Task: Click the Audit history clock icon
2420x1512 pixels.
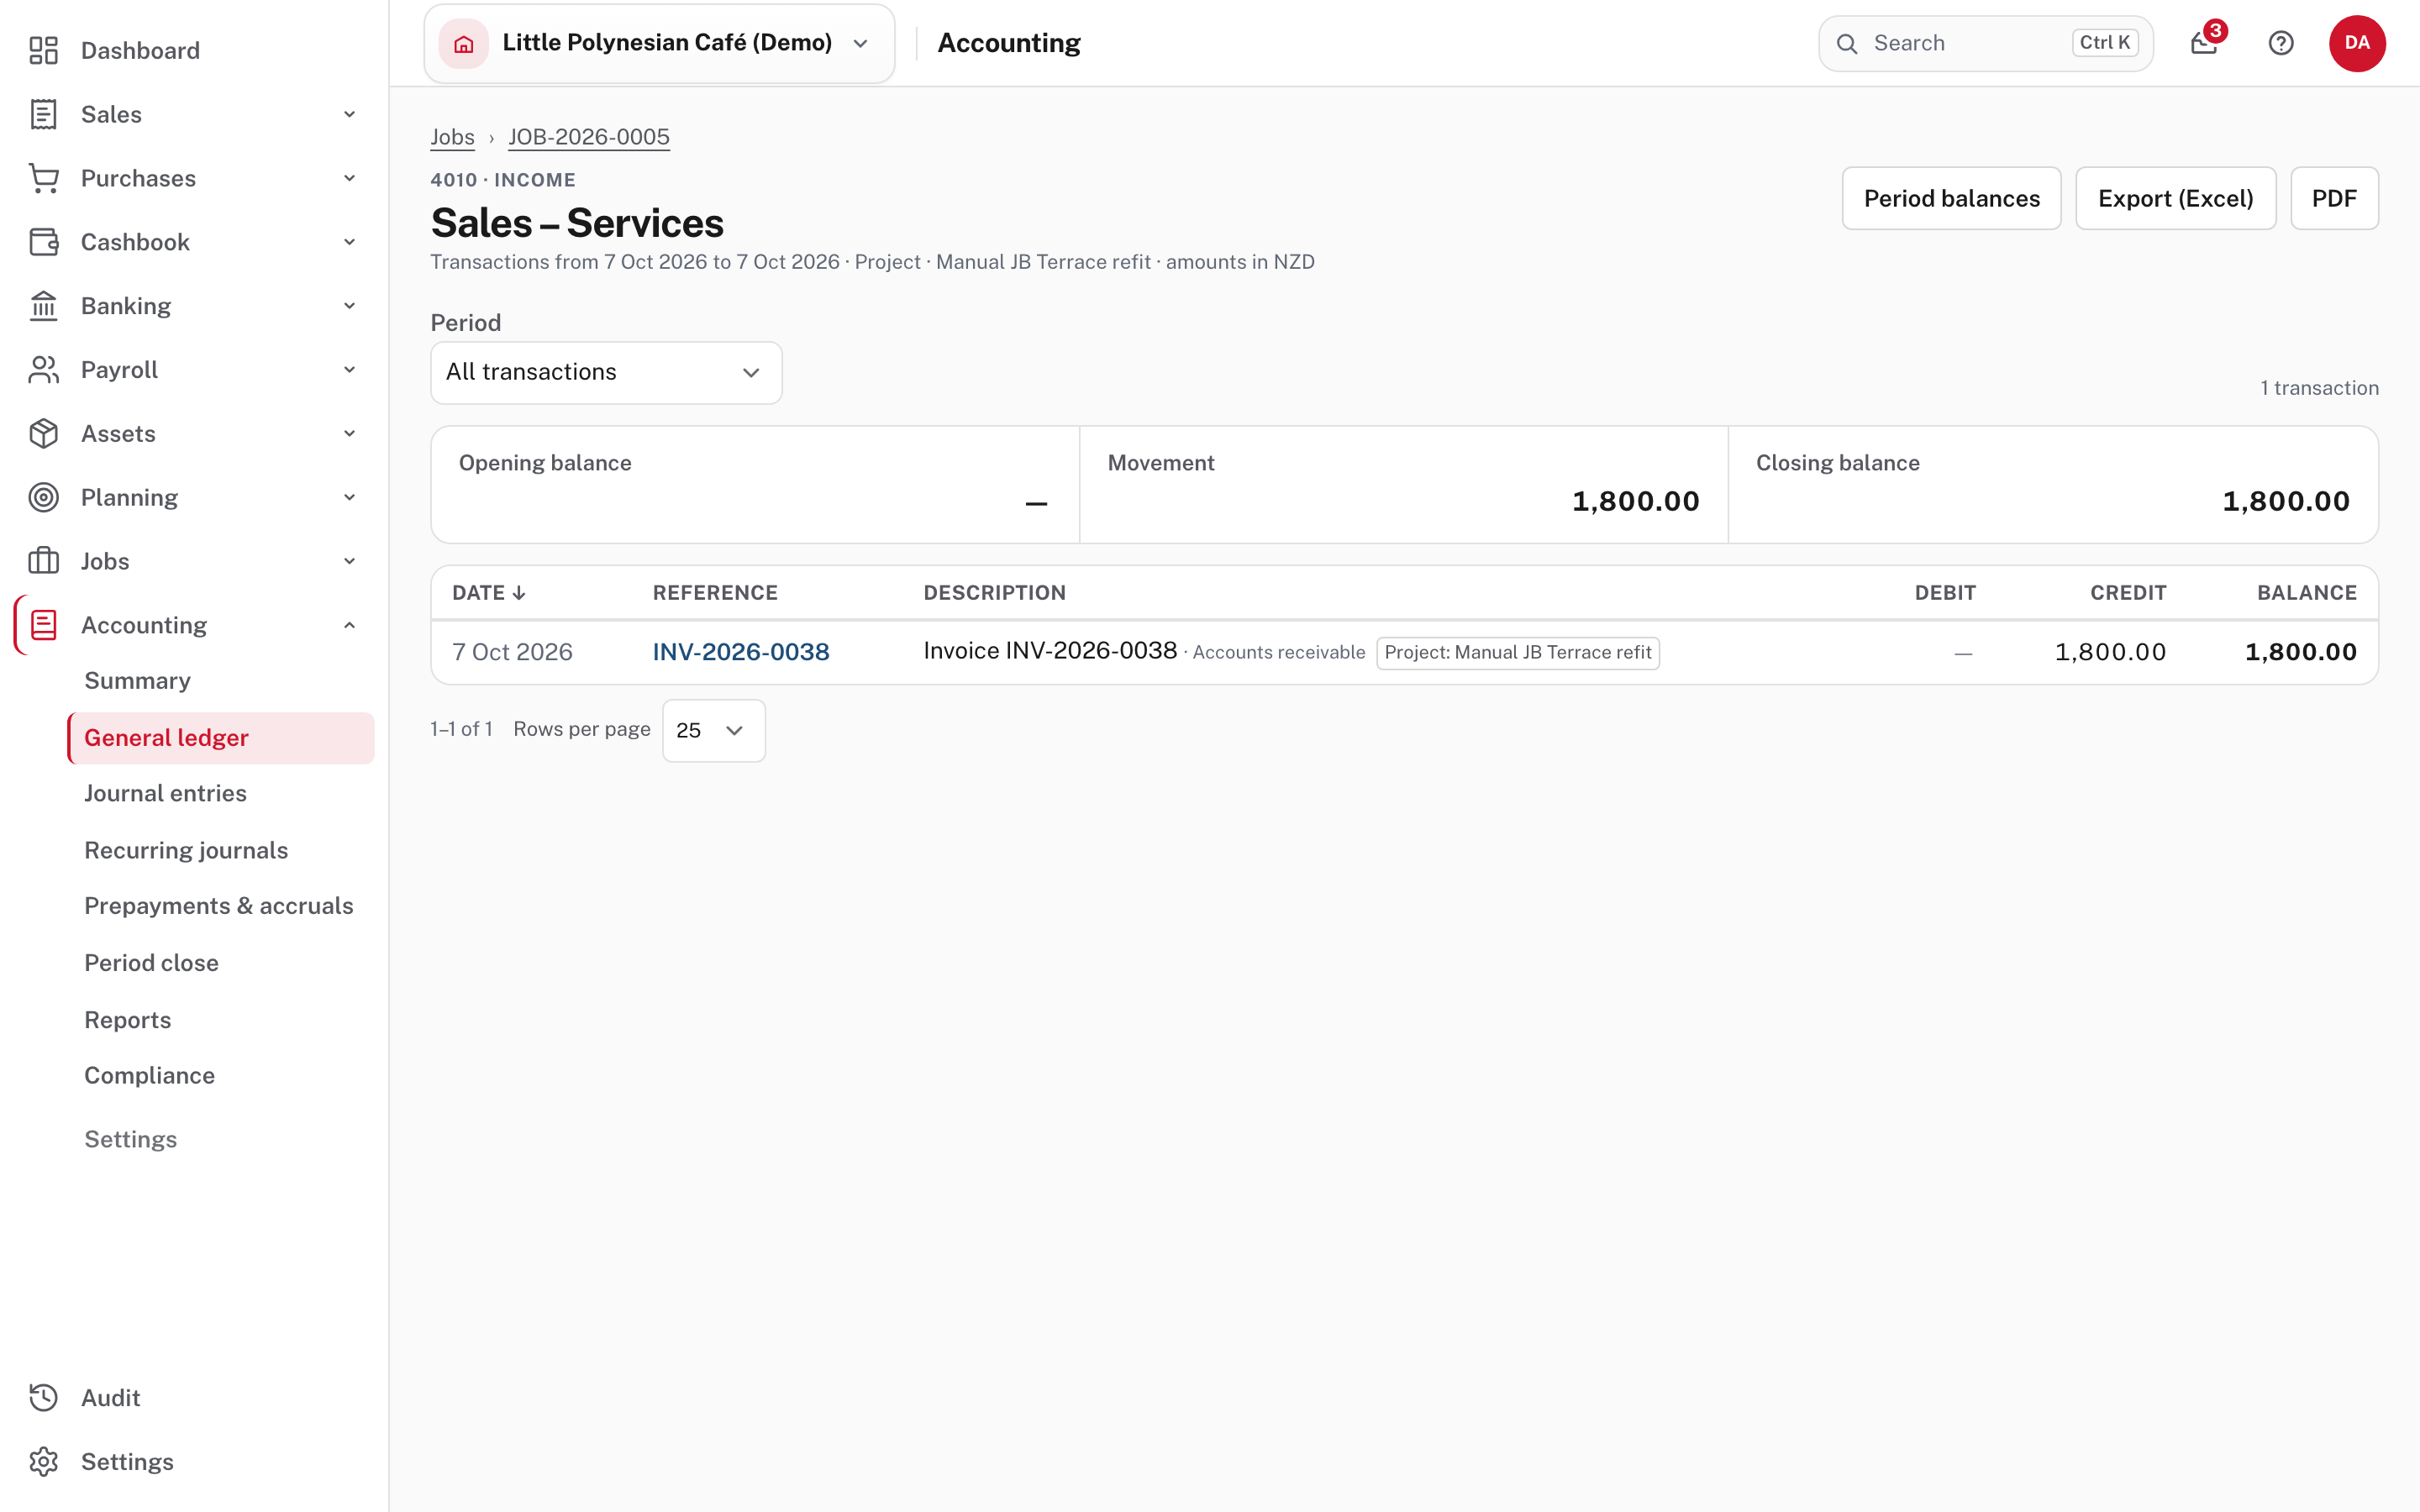Action: click(x=43, y=1398)
